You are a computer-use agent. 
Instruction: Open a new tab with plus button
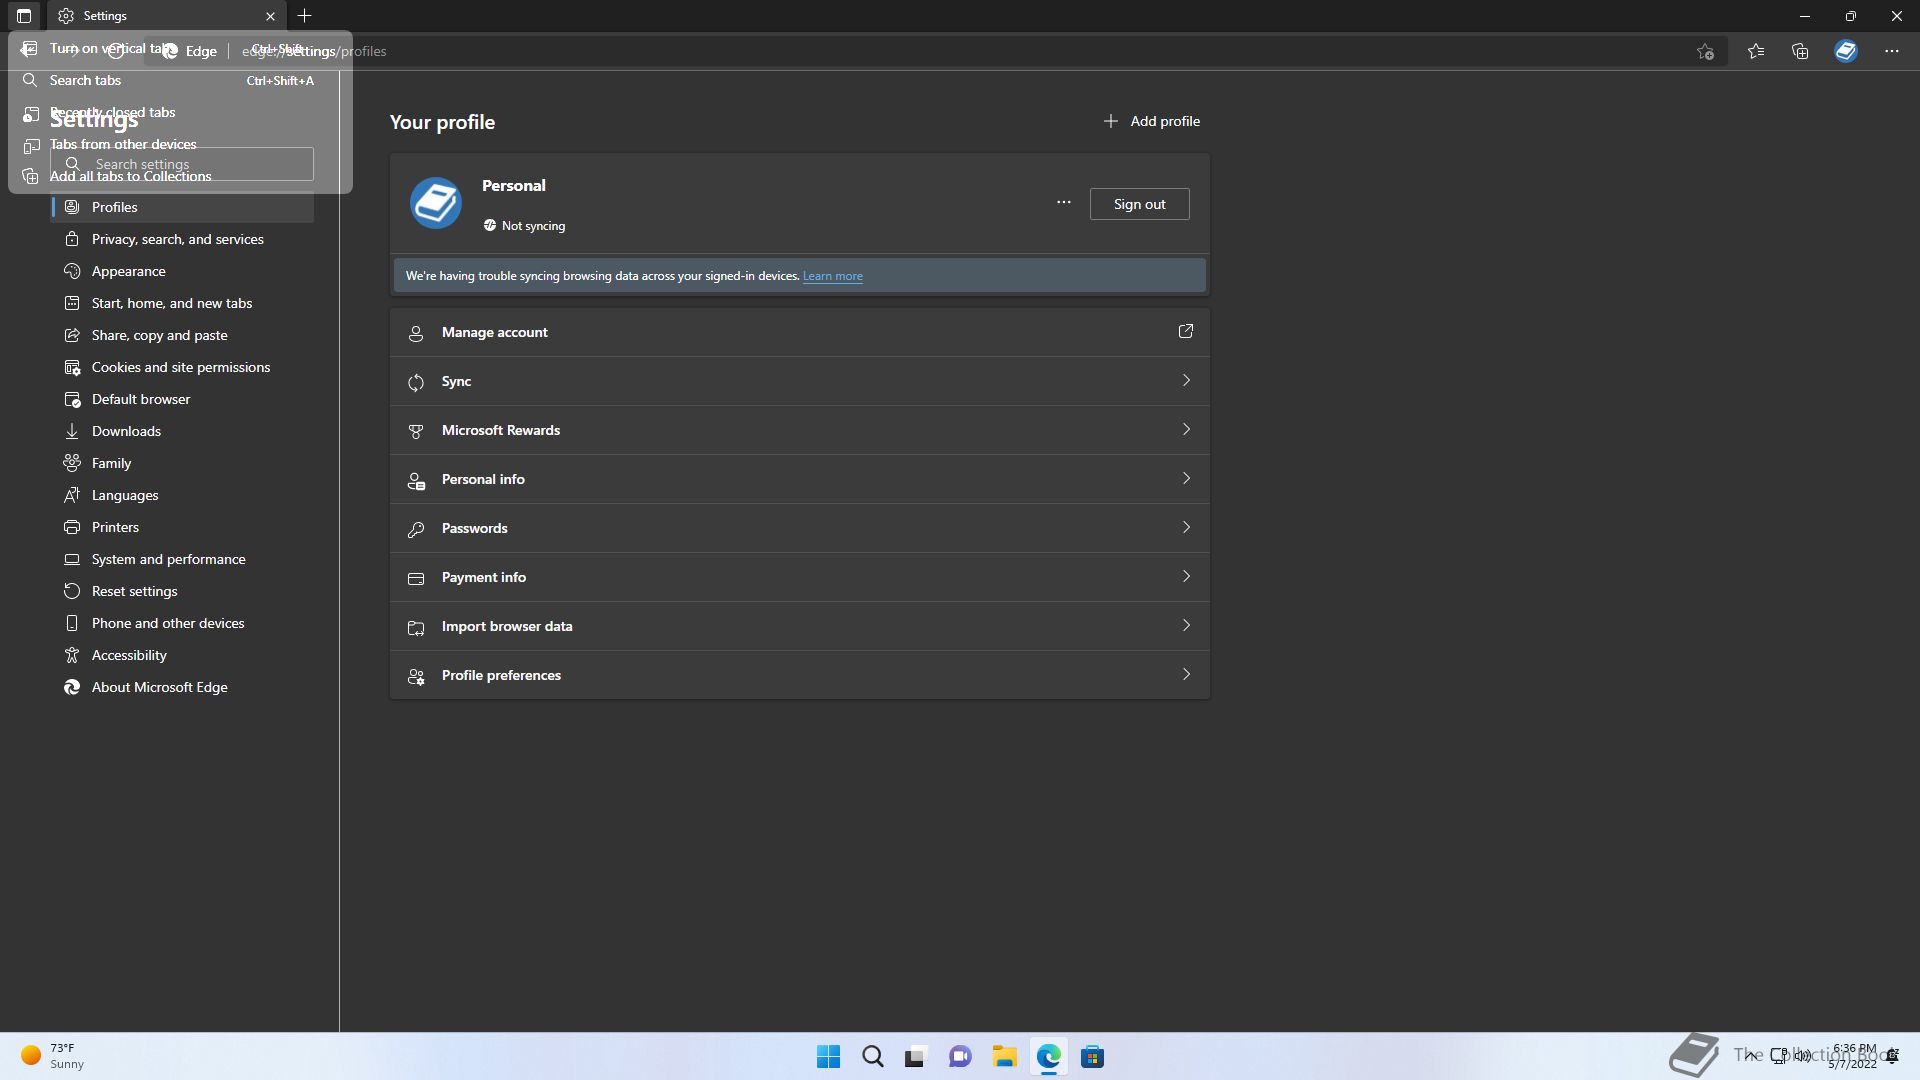point(305,16)
